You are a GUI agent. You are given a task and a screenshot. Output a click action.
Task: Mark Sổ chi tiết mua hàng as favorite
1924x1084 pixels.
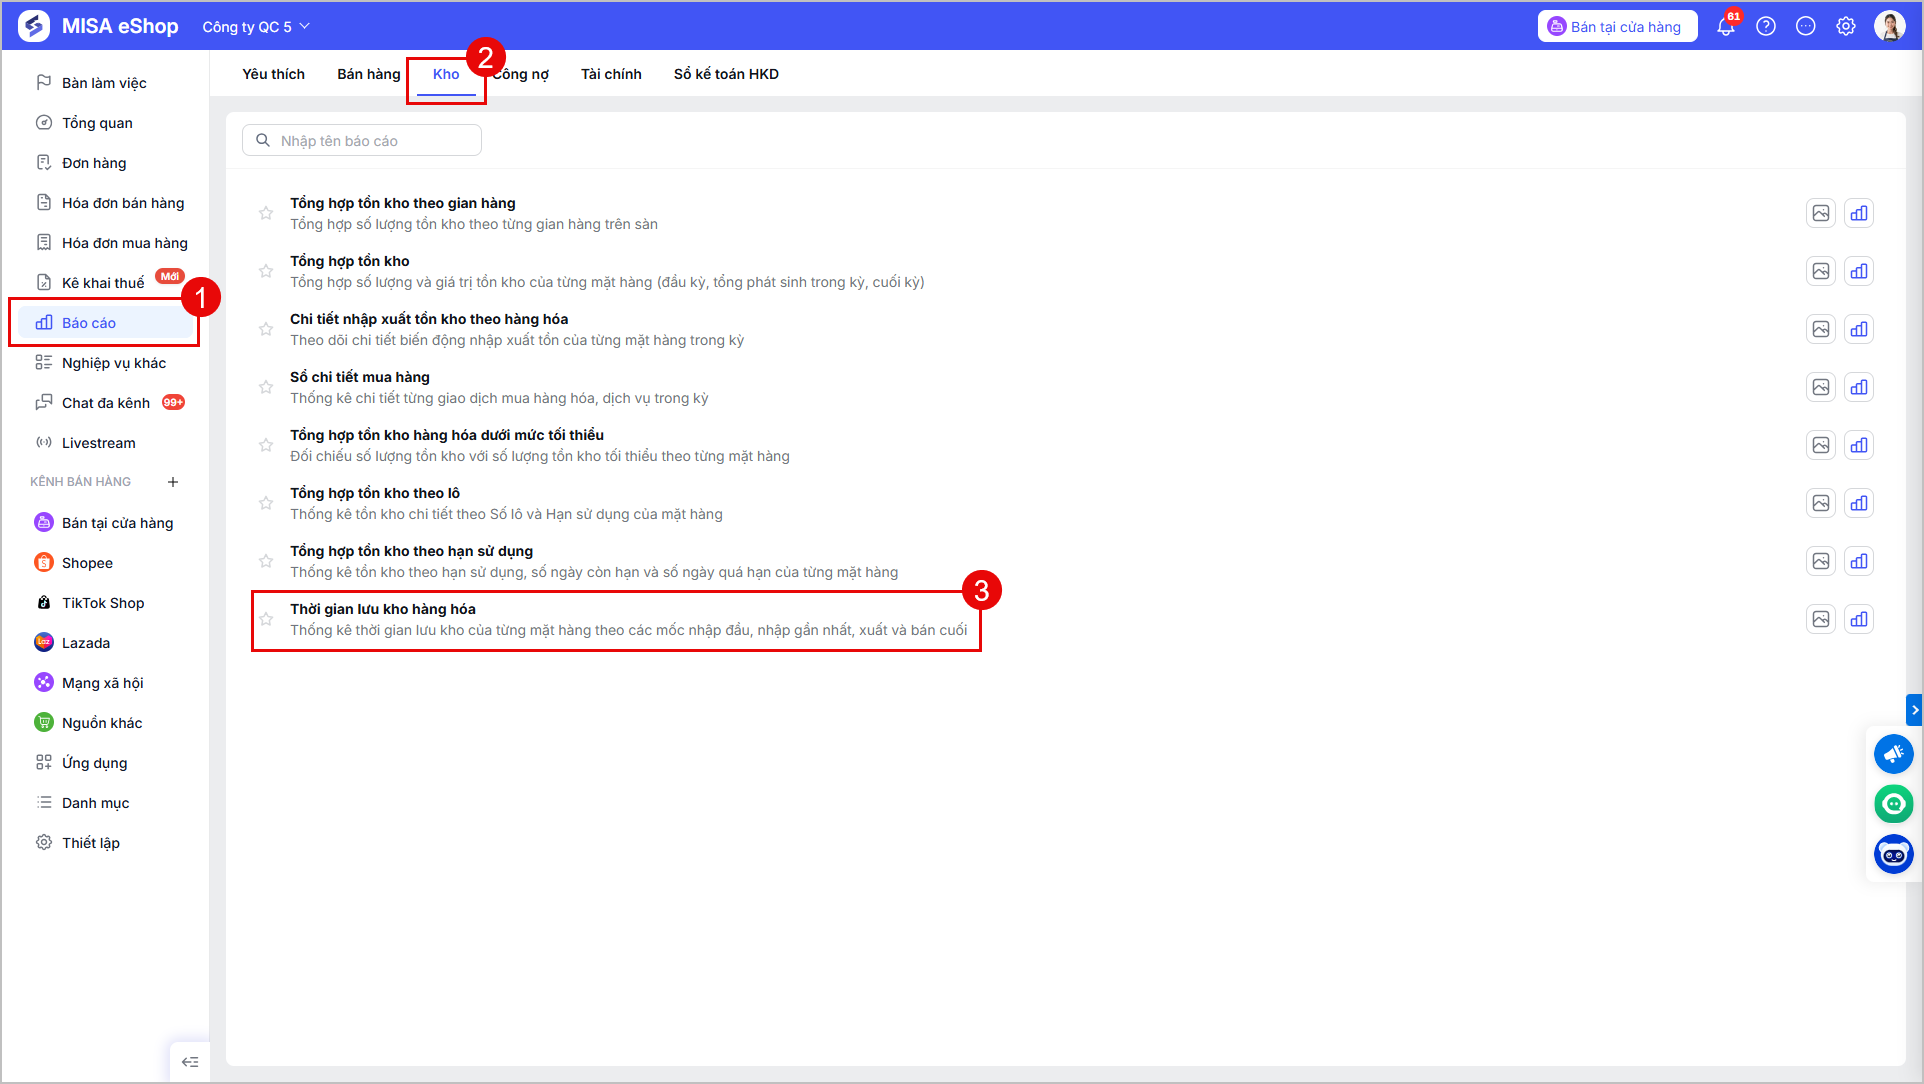(266, 387)
